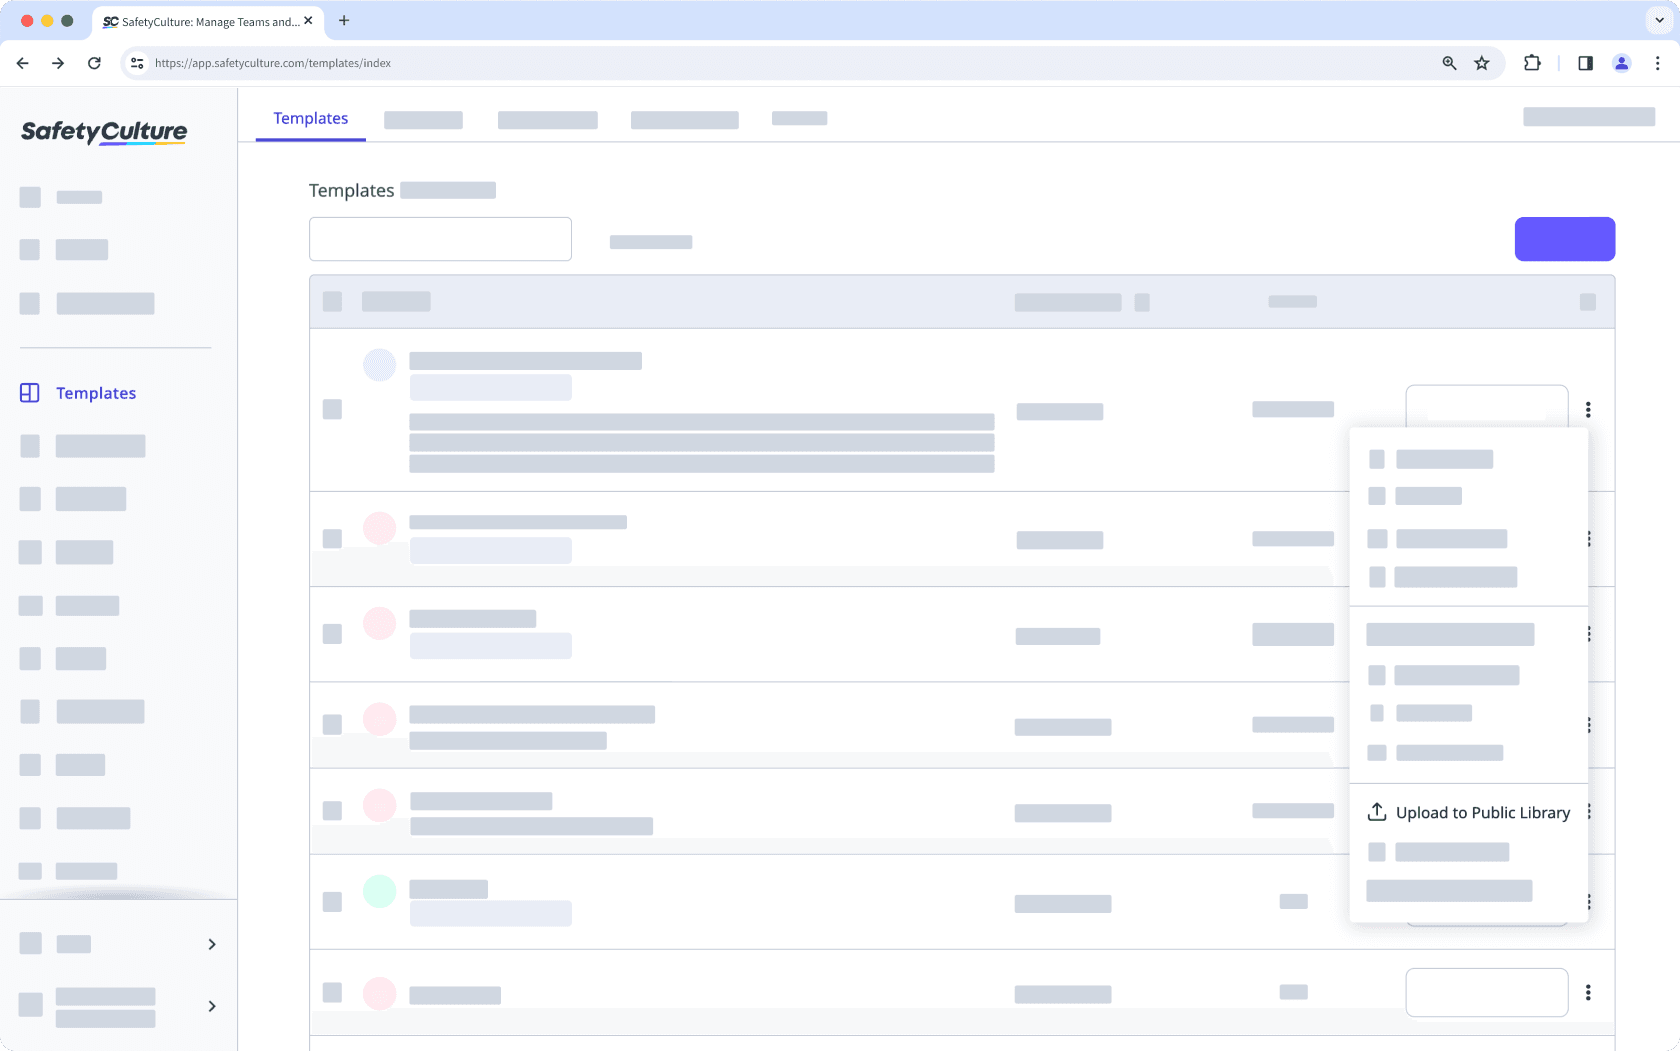
Task: Select Upload to Public Library menu item
Action: (1482, 813)
